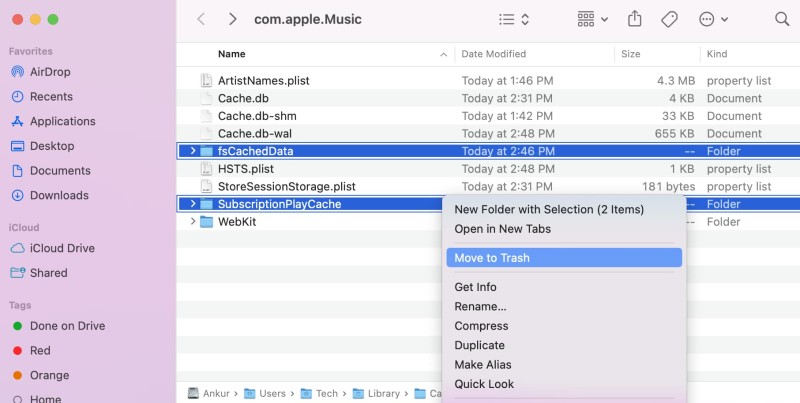Choose Move to Trash
This screenshot has height=403, width=800.
tap(564, 258)
